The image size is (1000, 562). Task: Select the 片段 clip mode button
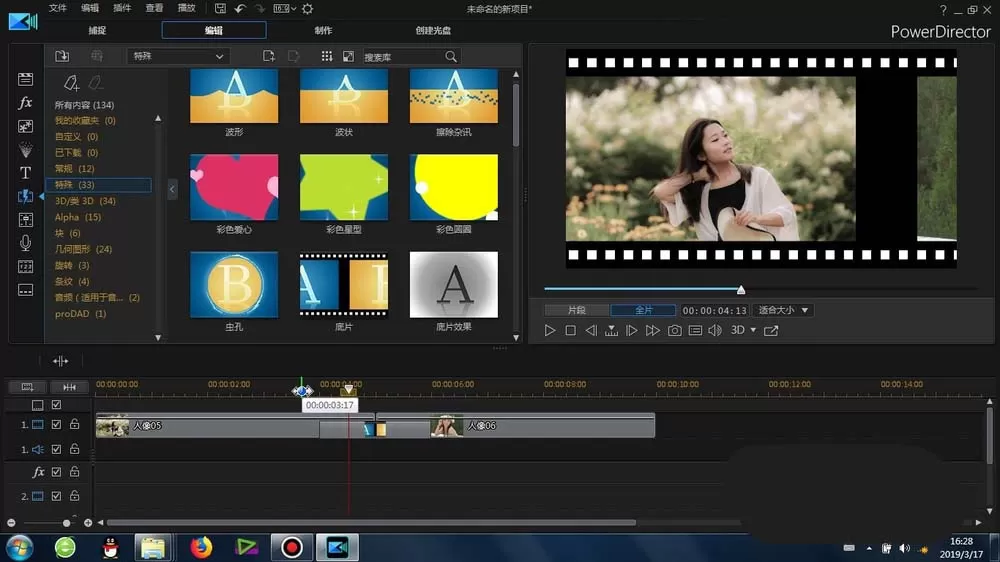pos(577,310)
